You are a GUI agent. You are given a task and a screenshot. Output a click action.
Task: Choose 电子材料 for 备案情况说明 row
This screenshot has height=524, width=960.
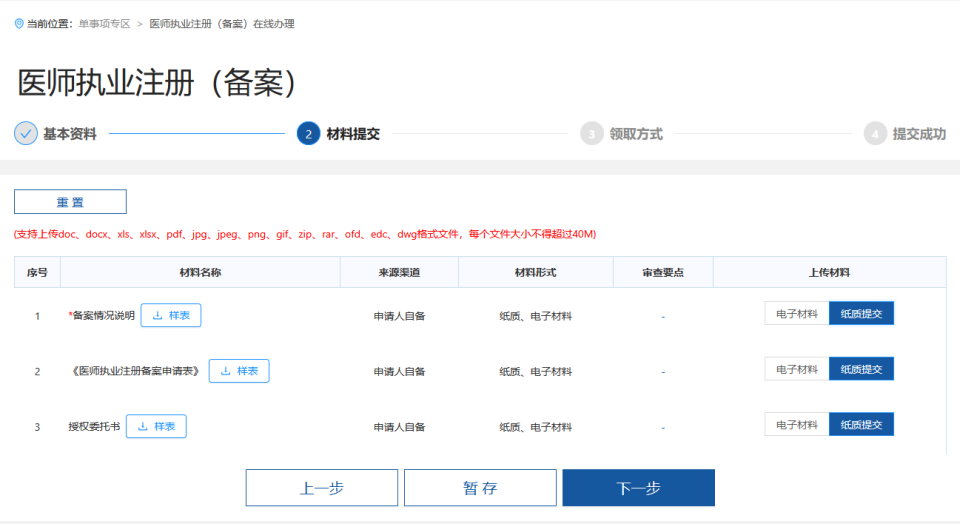(x=797, y=313)
